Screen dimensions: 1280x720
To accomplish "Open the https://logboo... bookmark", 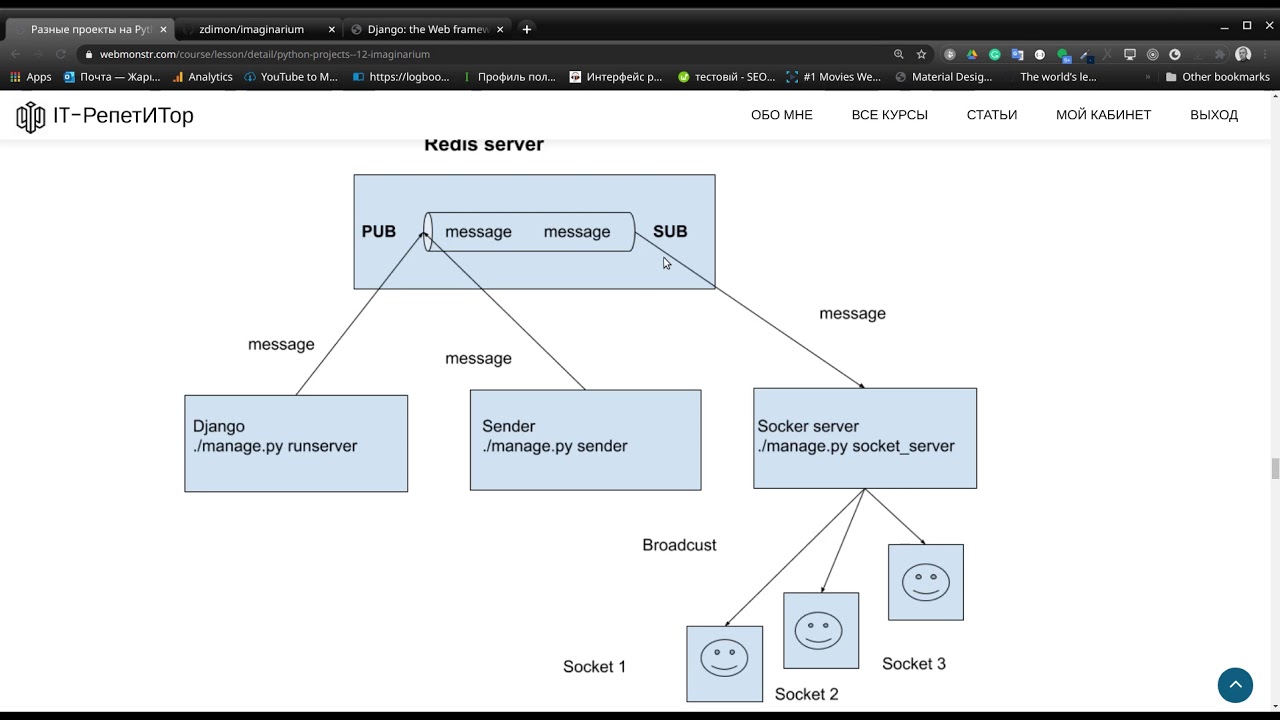I will 401,77.
